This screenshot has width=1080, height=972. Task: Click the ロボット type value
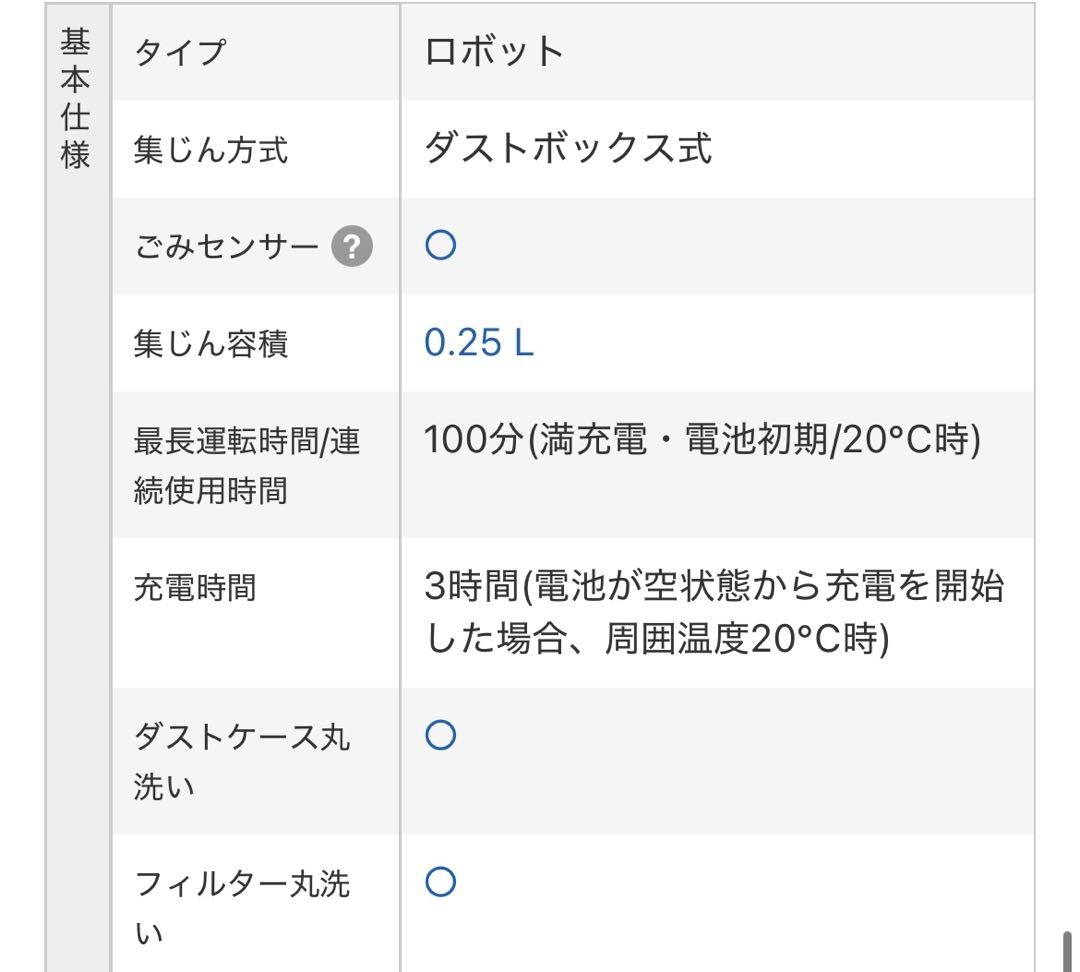[494, 52]
